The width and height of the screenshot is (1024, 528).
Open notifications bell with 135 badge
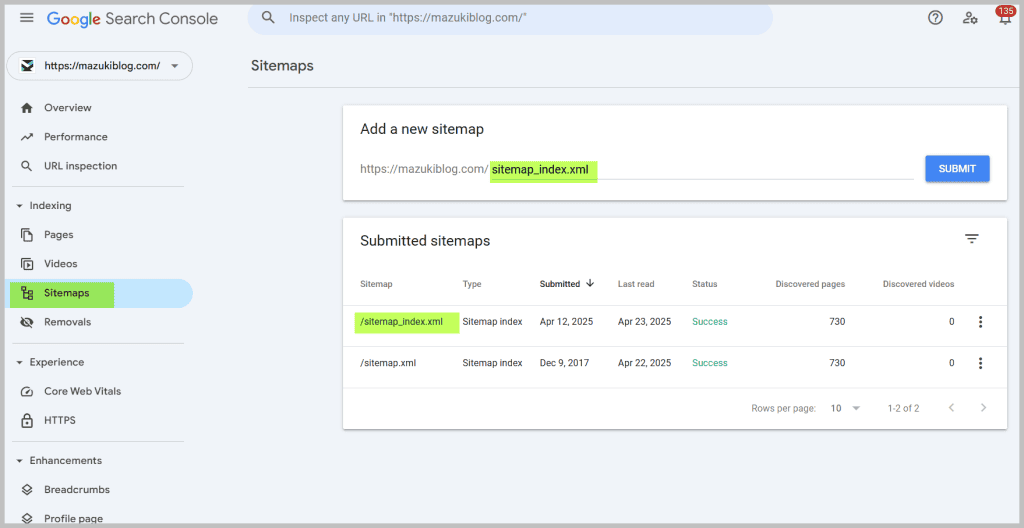pyautogui.click(x=1004, y=18)
